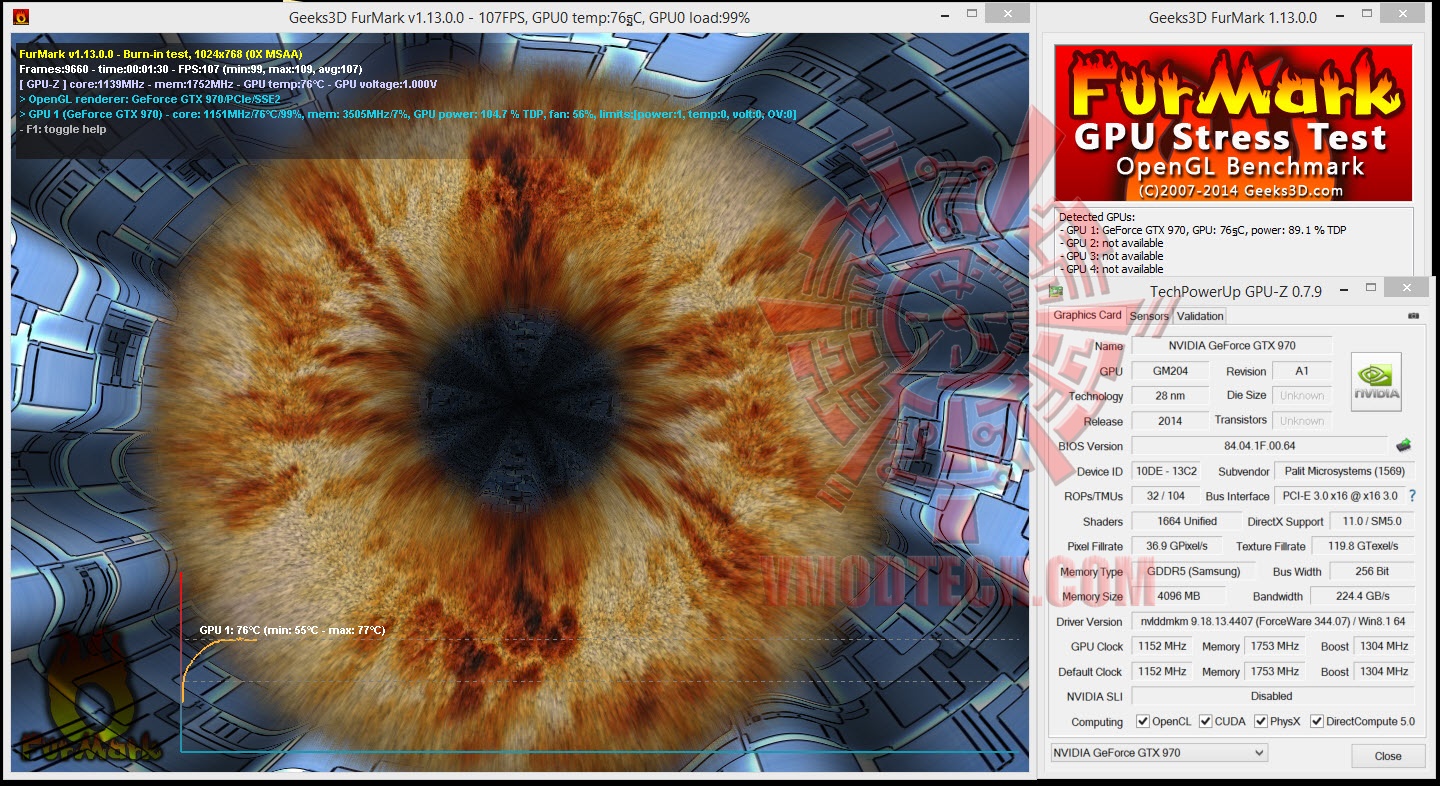1440x786 pixels.
Task: Toggle the DirectCompute 5.0 checkbox
Action: [x=1317, y=722]
